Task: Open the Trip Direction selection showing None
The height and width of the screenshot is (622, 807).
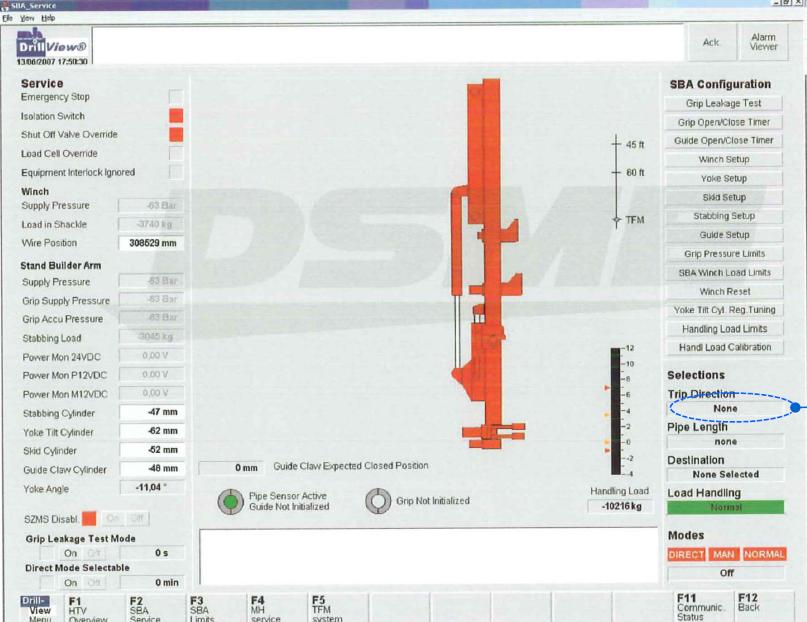Action: pyautogui.click(x=726, y=408)
